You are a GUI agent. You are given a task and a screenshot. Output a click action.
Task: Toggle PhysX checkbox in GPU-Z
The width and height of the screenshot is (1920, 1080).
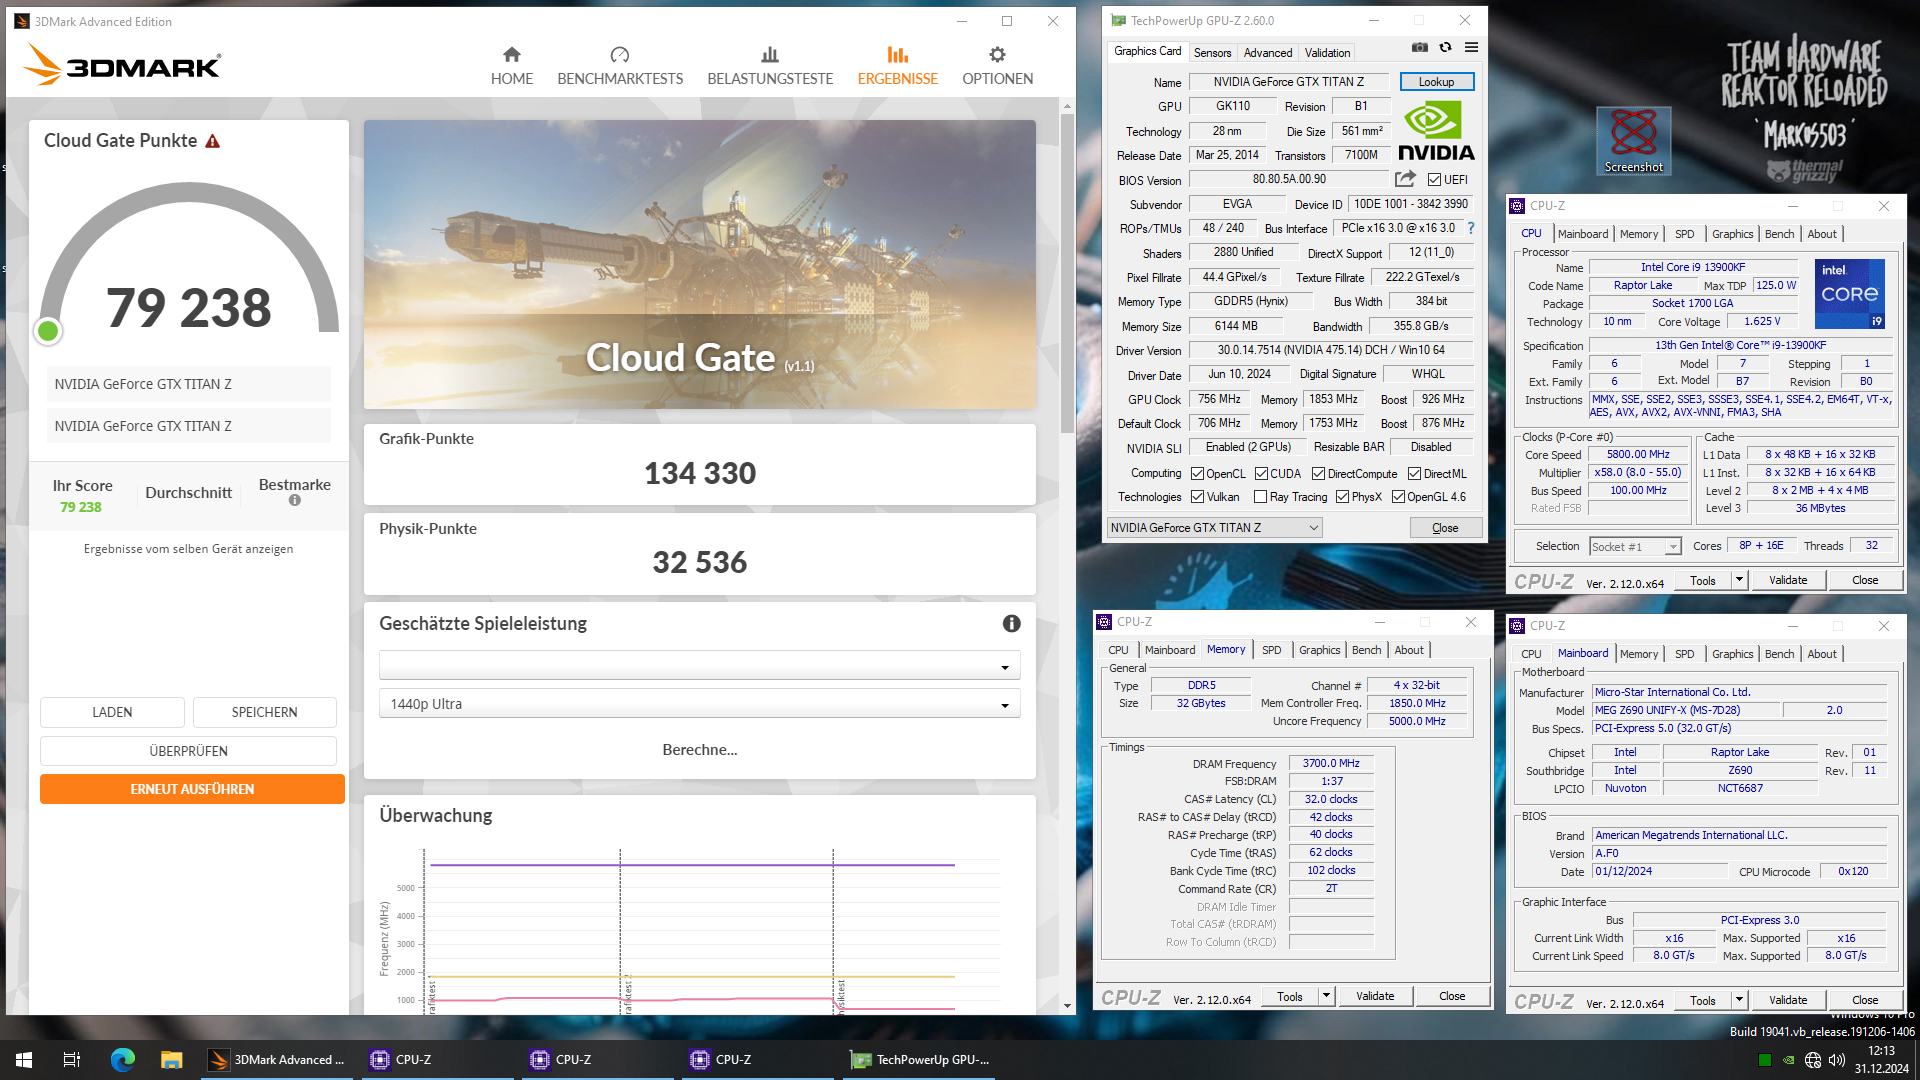coord(1342,497)
